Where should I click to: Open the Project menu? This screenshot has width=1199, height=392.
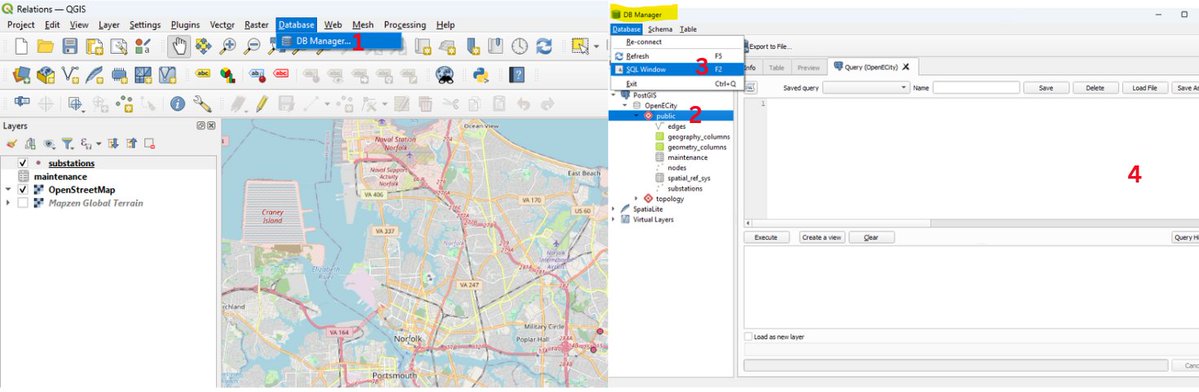(x=21, y=24)
